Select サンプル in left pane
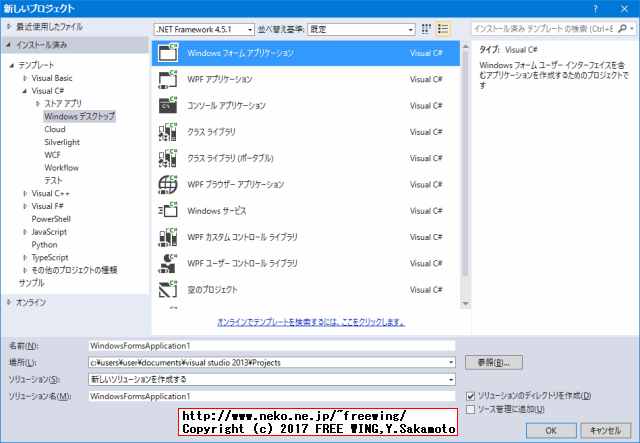 click(31, 283)
